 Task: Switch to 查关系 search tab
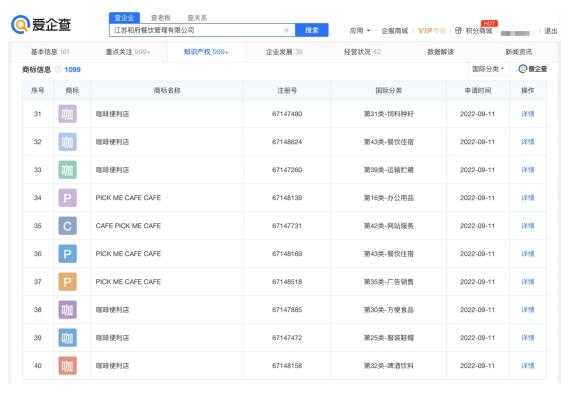tap(197, 18)
